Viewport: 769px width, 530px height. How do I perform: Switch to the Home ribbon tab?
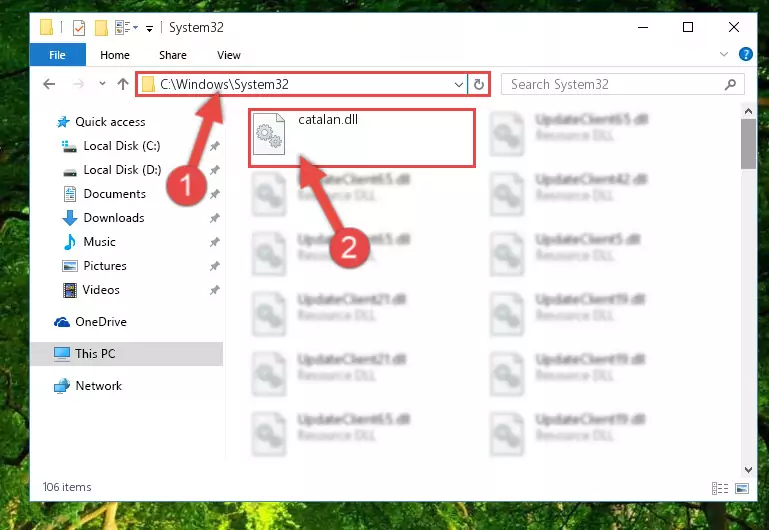pyautogui.click(x=115, y=55)
